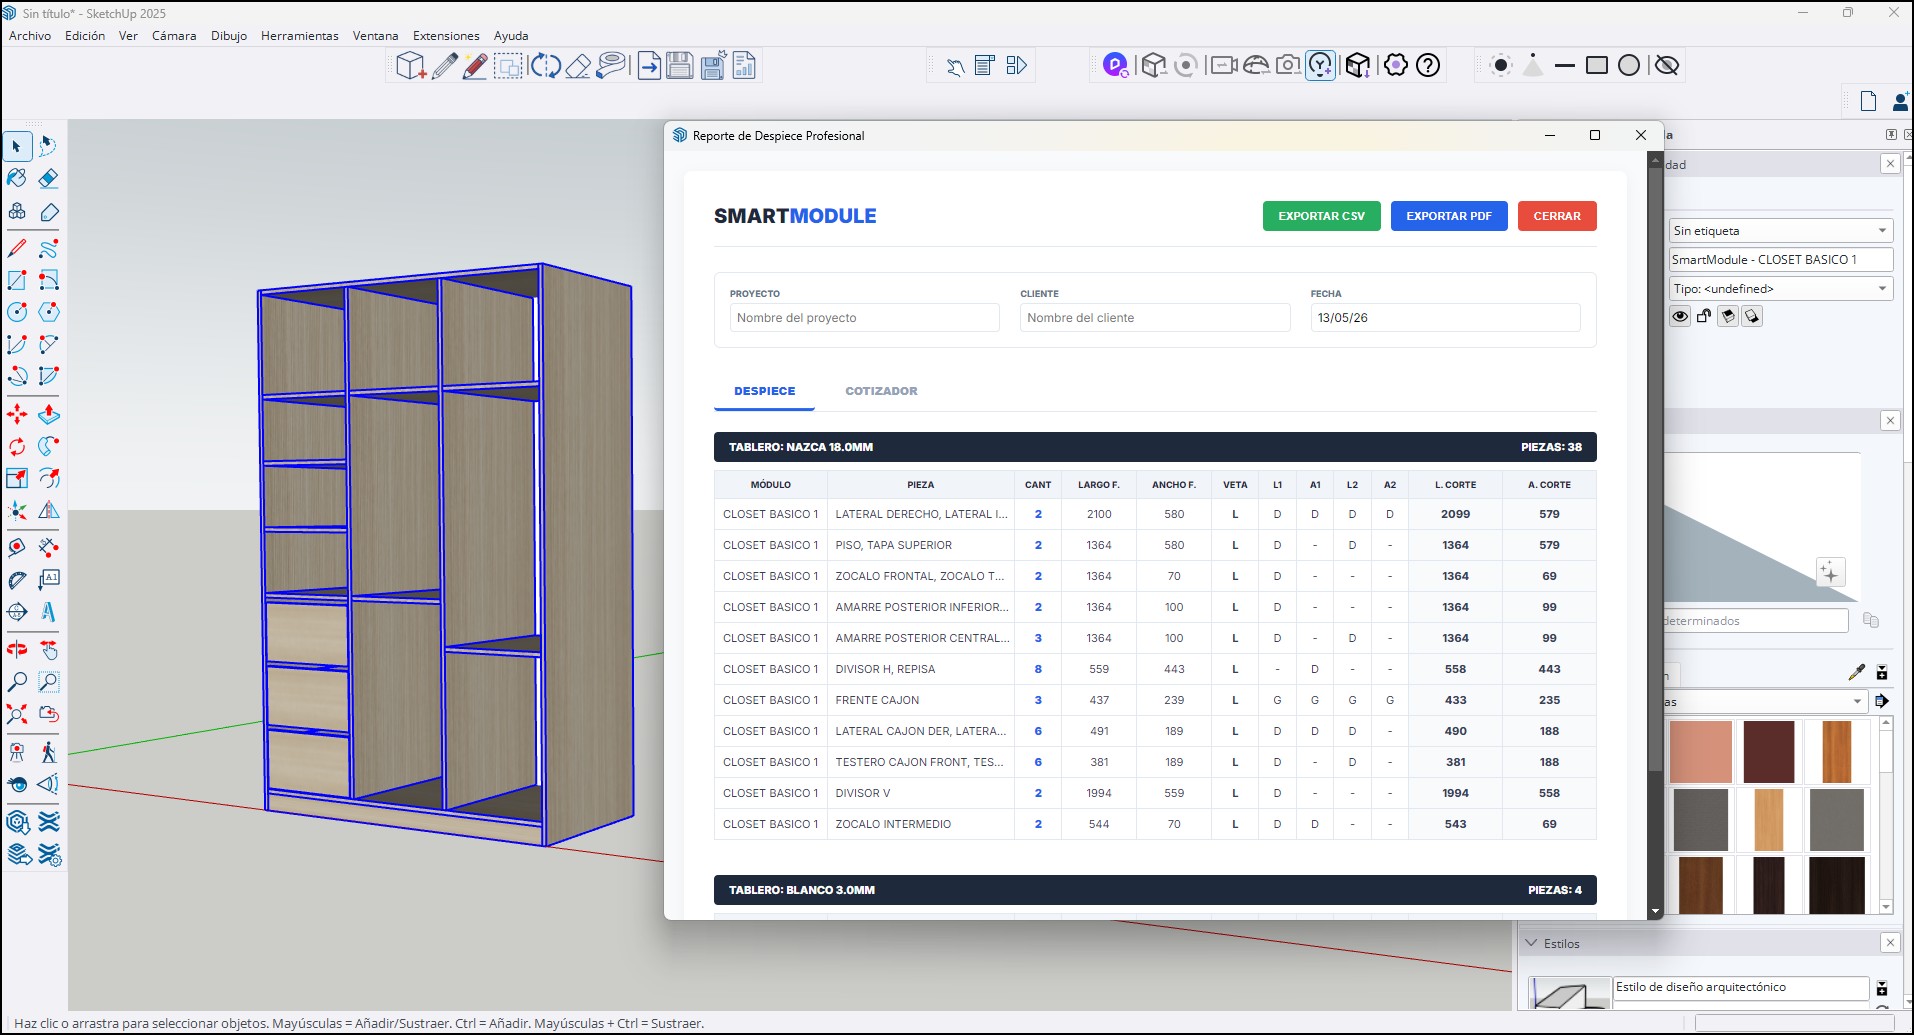Viewport: 1914px width, 1035px height.
Task: Switch to the COTIZADOR tab
Action: click(881, 391)
